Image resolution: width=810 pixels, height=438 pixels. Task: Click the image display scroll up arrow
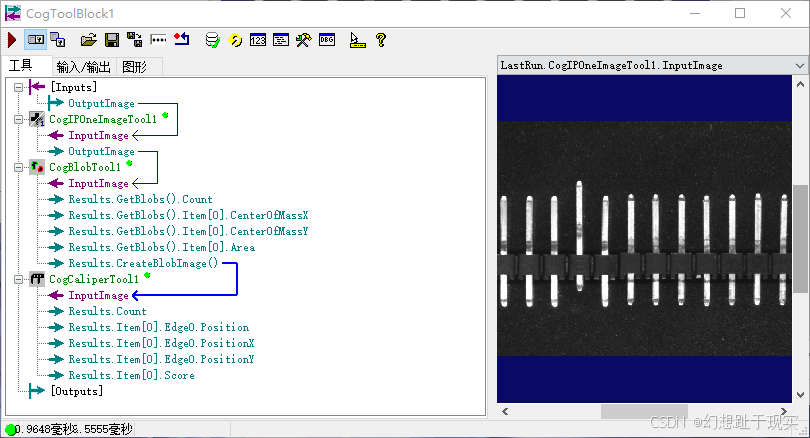[800, 84]
